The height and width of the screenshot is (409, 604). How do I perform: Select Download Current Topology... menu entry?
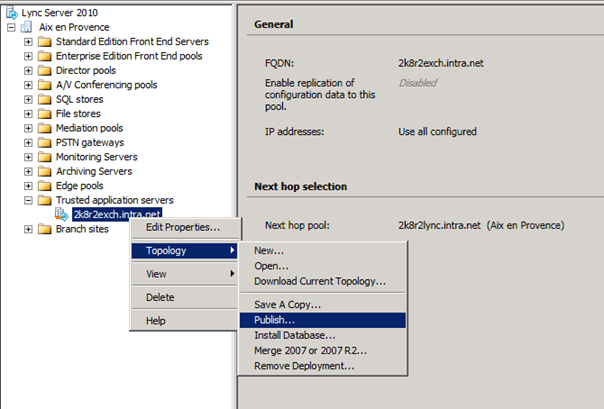tap(319, 281)
